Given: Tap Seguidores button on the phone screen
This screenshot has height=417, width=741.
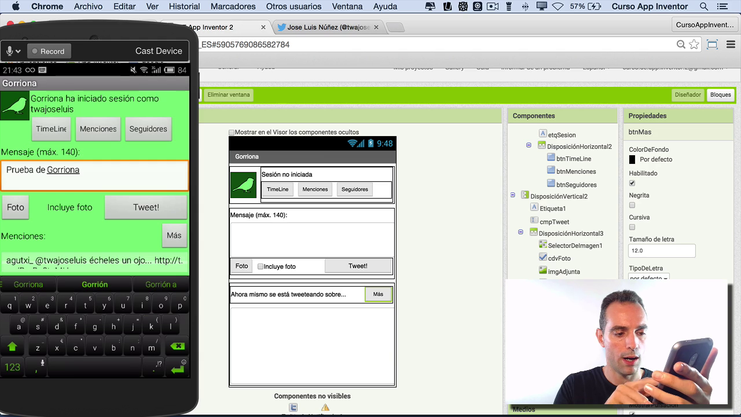Looking at the screenshot, I should point(148,129).
